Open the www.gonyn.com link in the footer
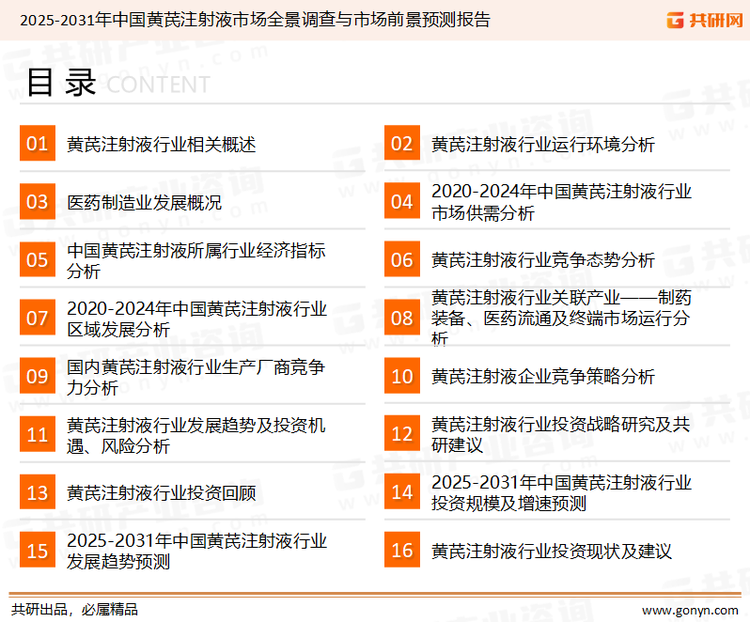This screenshot has height=622, width=750. pos(690,611)
